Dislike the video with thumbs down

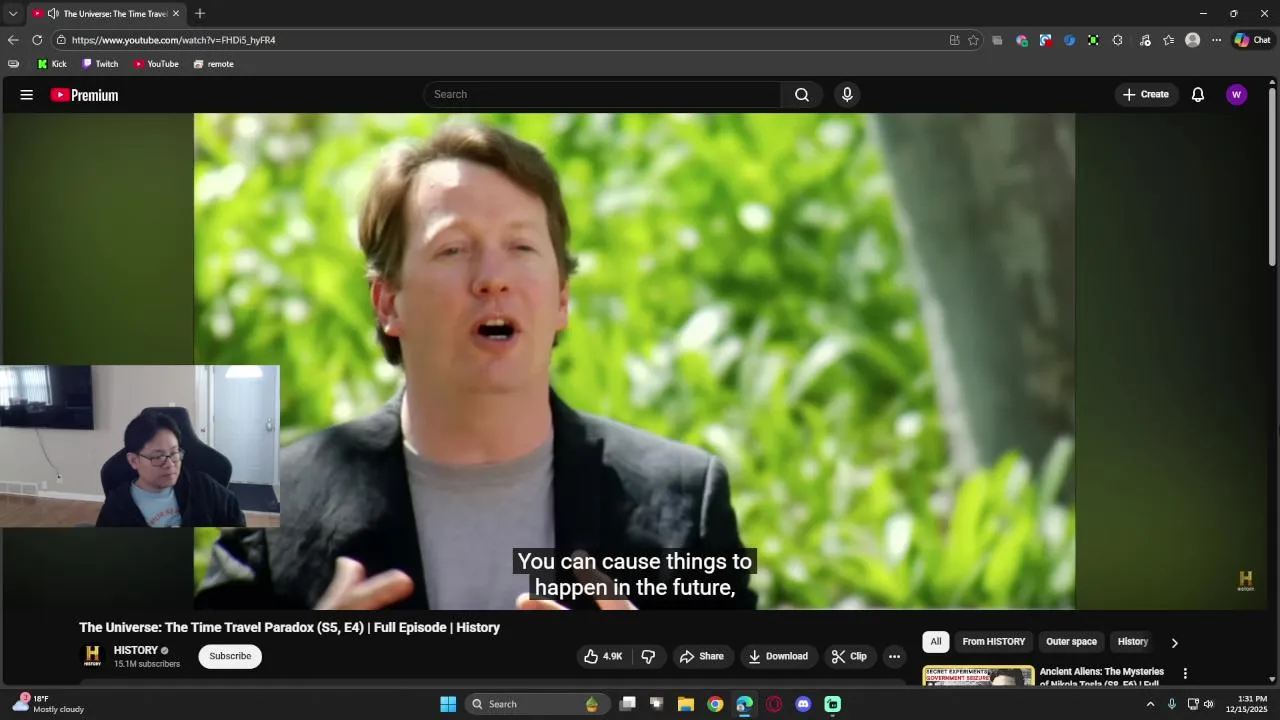[x=648, y=656]
